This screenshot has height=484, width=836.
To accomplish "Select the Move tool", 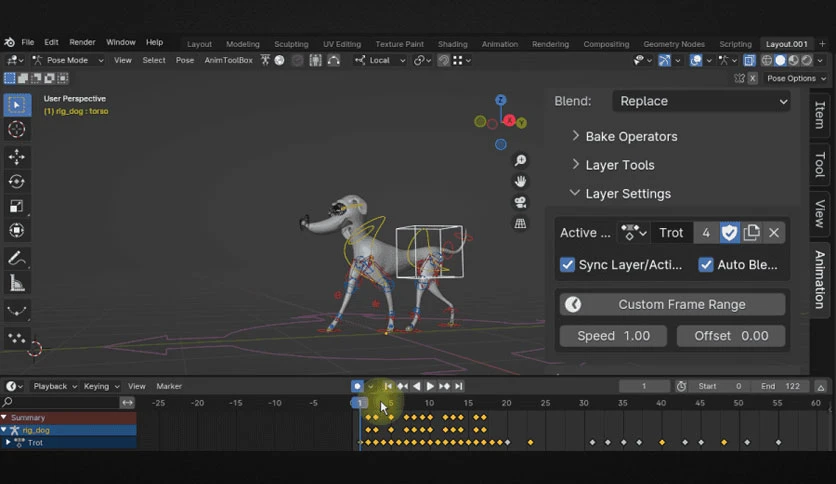I will tap(17, 157).
